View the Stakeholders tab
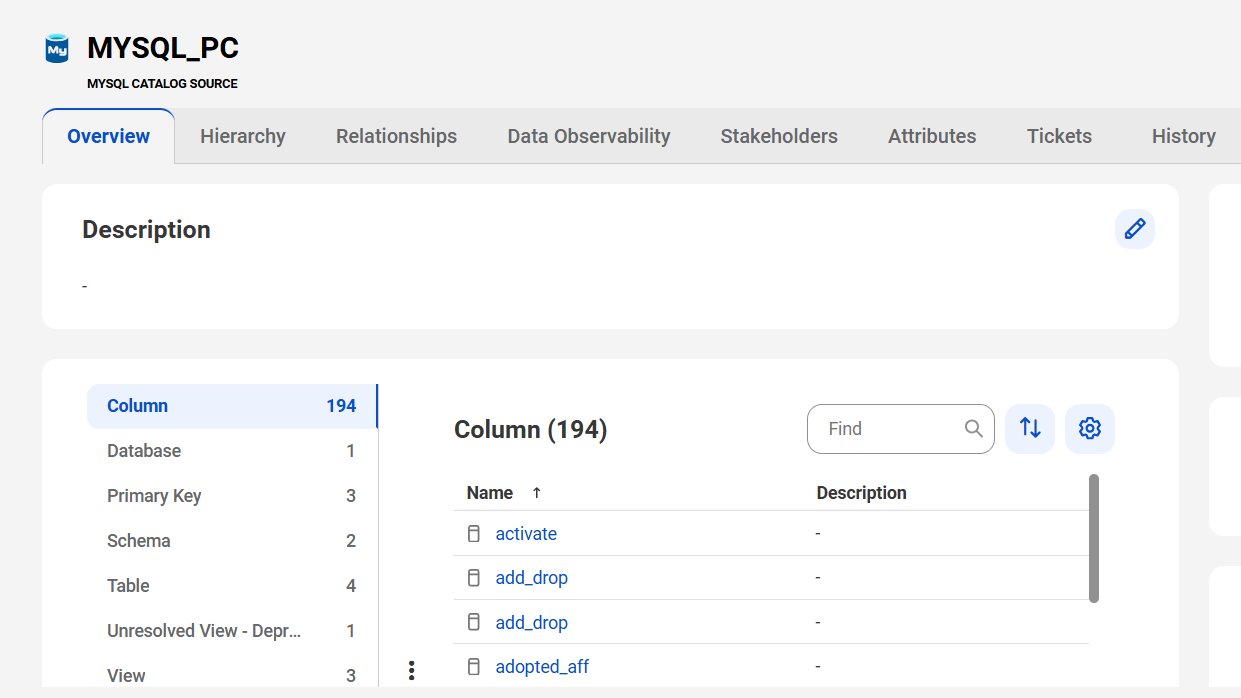1241x698 pixels. [779, 136]
